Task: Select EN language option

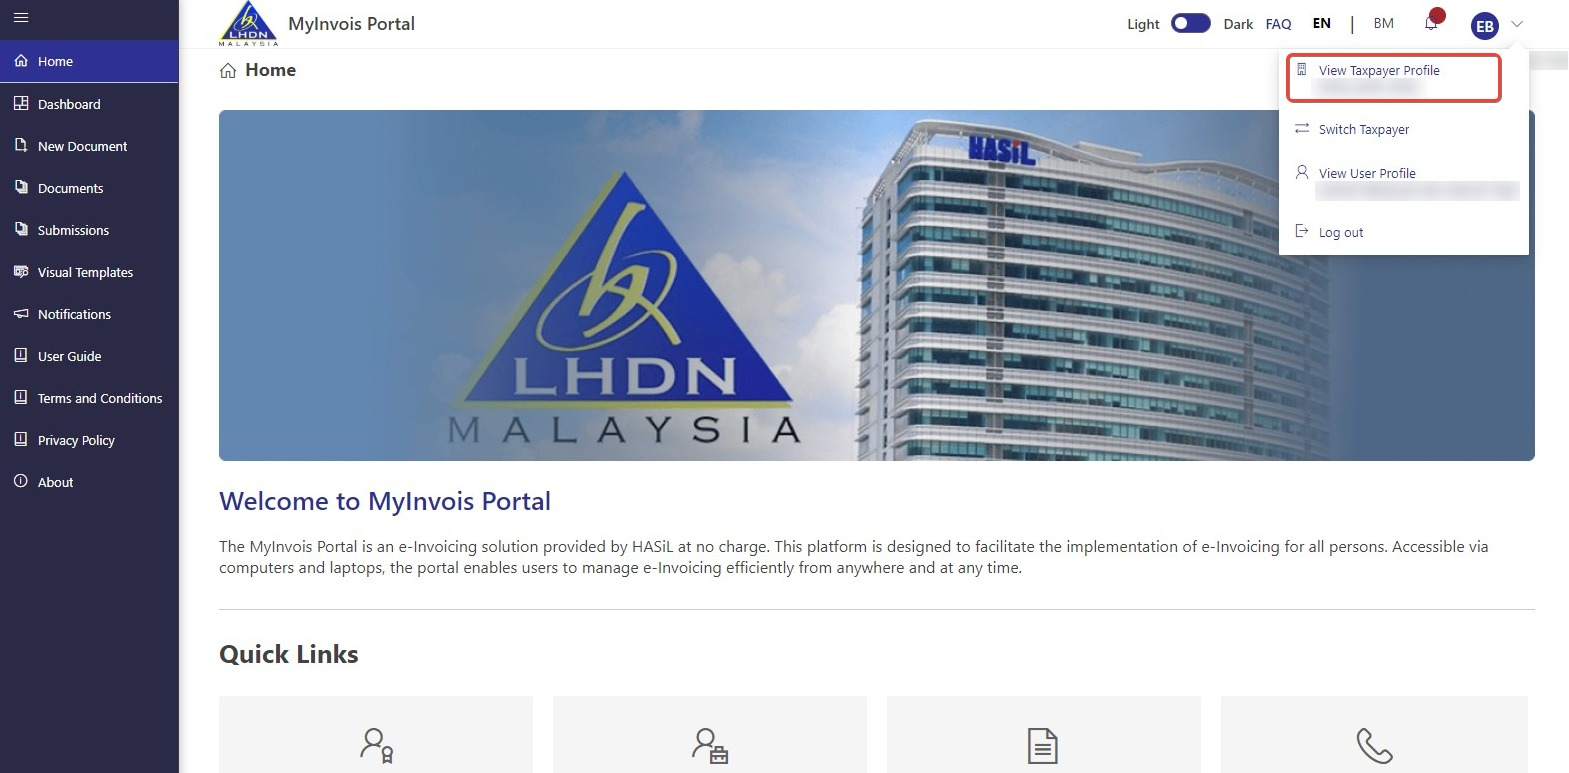Action: [x=1322, y=23]
